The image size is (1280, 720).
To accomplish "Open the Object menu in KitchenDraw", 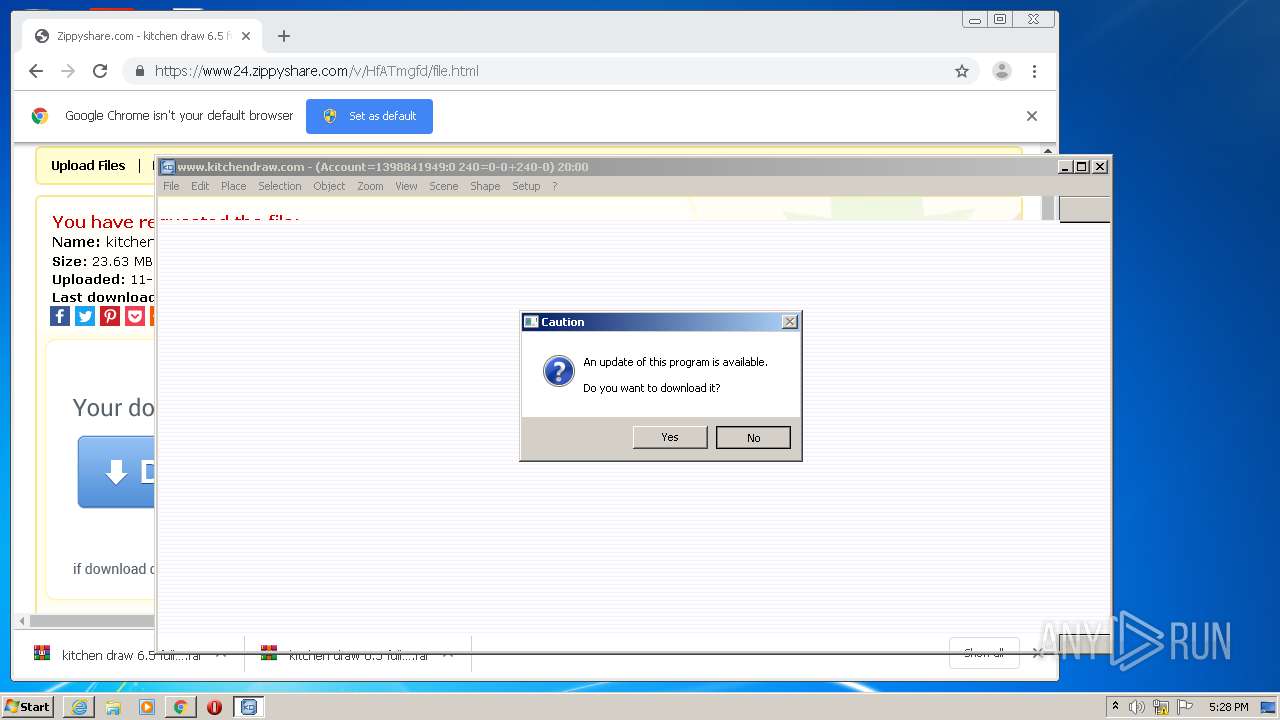I will (329, 186).
